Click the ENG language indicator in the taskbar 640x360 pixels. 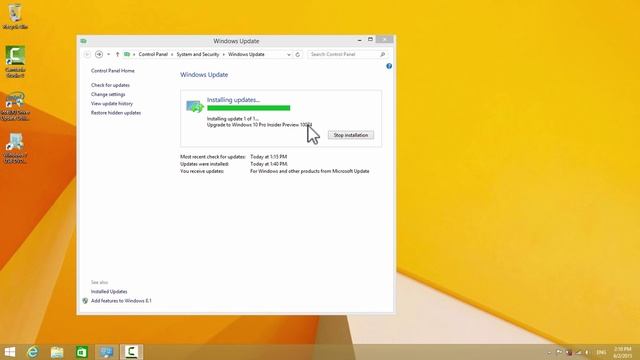pos(601,352)
